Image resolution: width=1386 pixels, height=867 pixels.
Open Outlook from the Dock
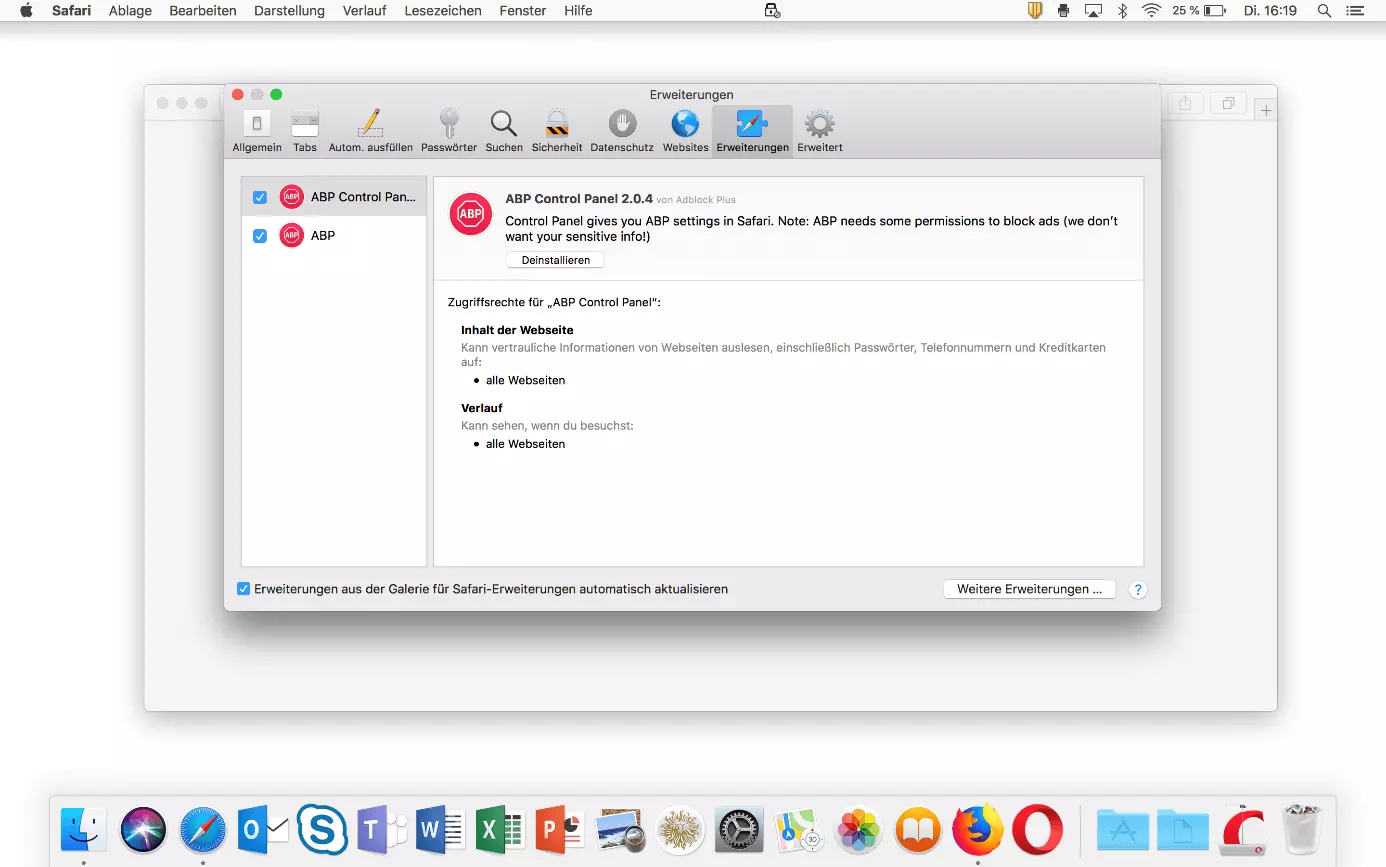263,829
